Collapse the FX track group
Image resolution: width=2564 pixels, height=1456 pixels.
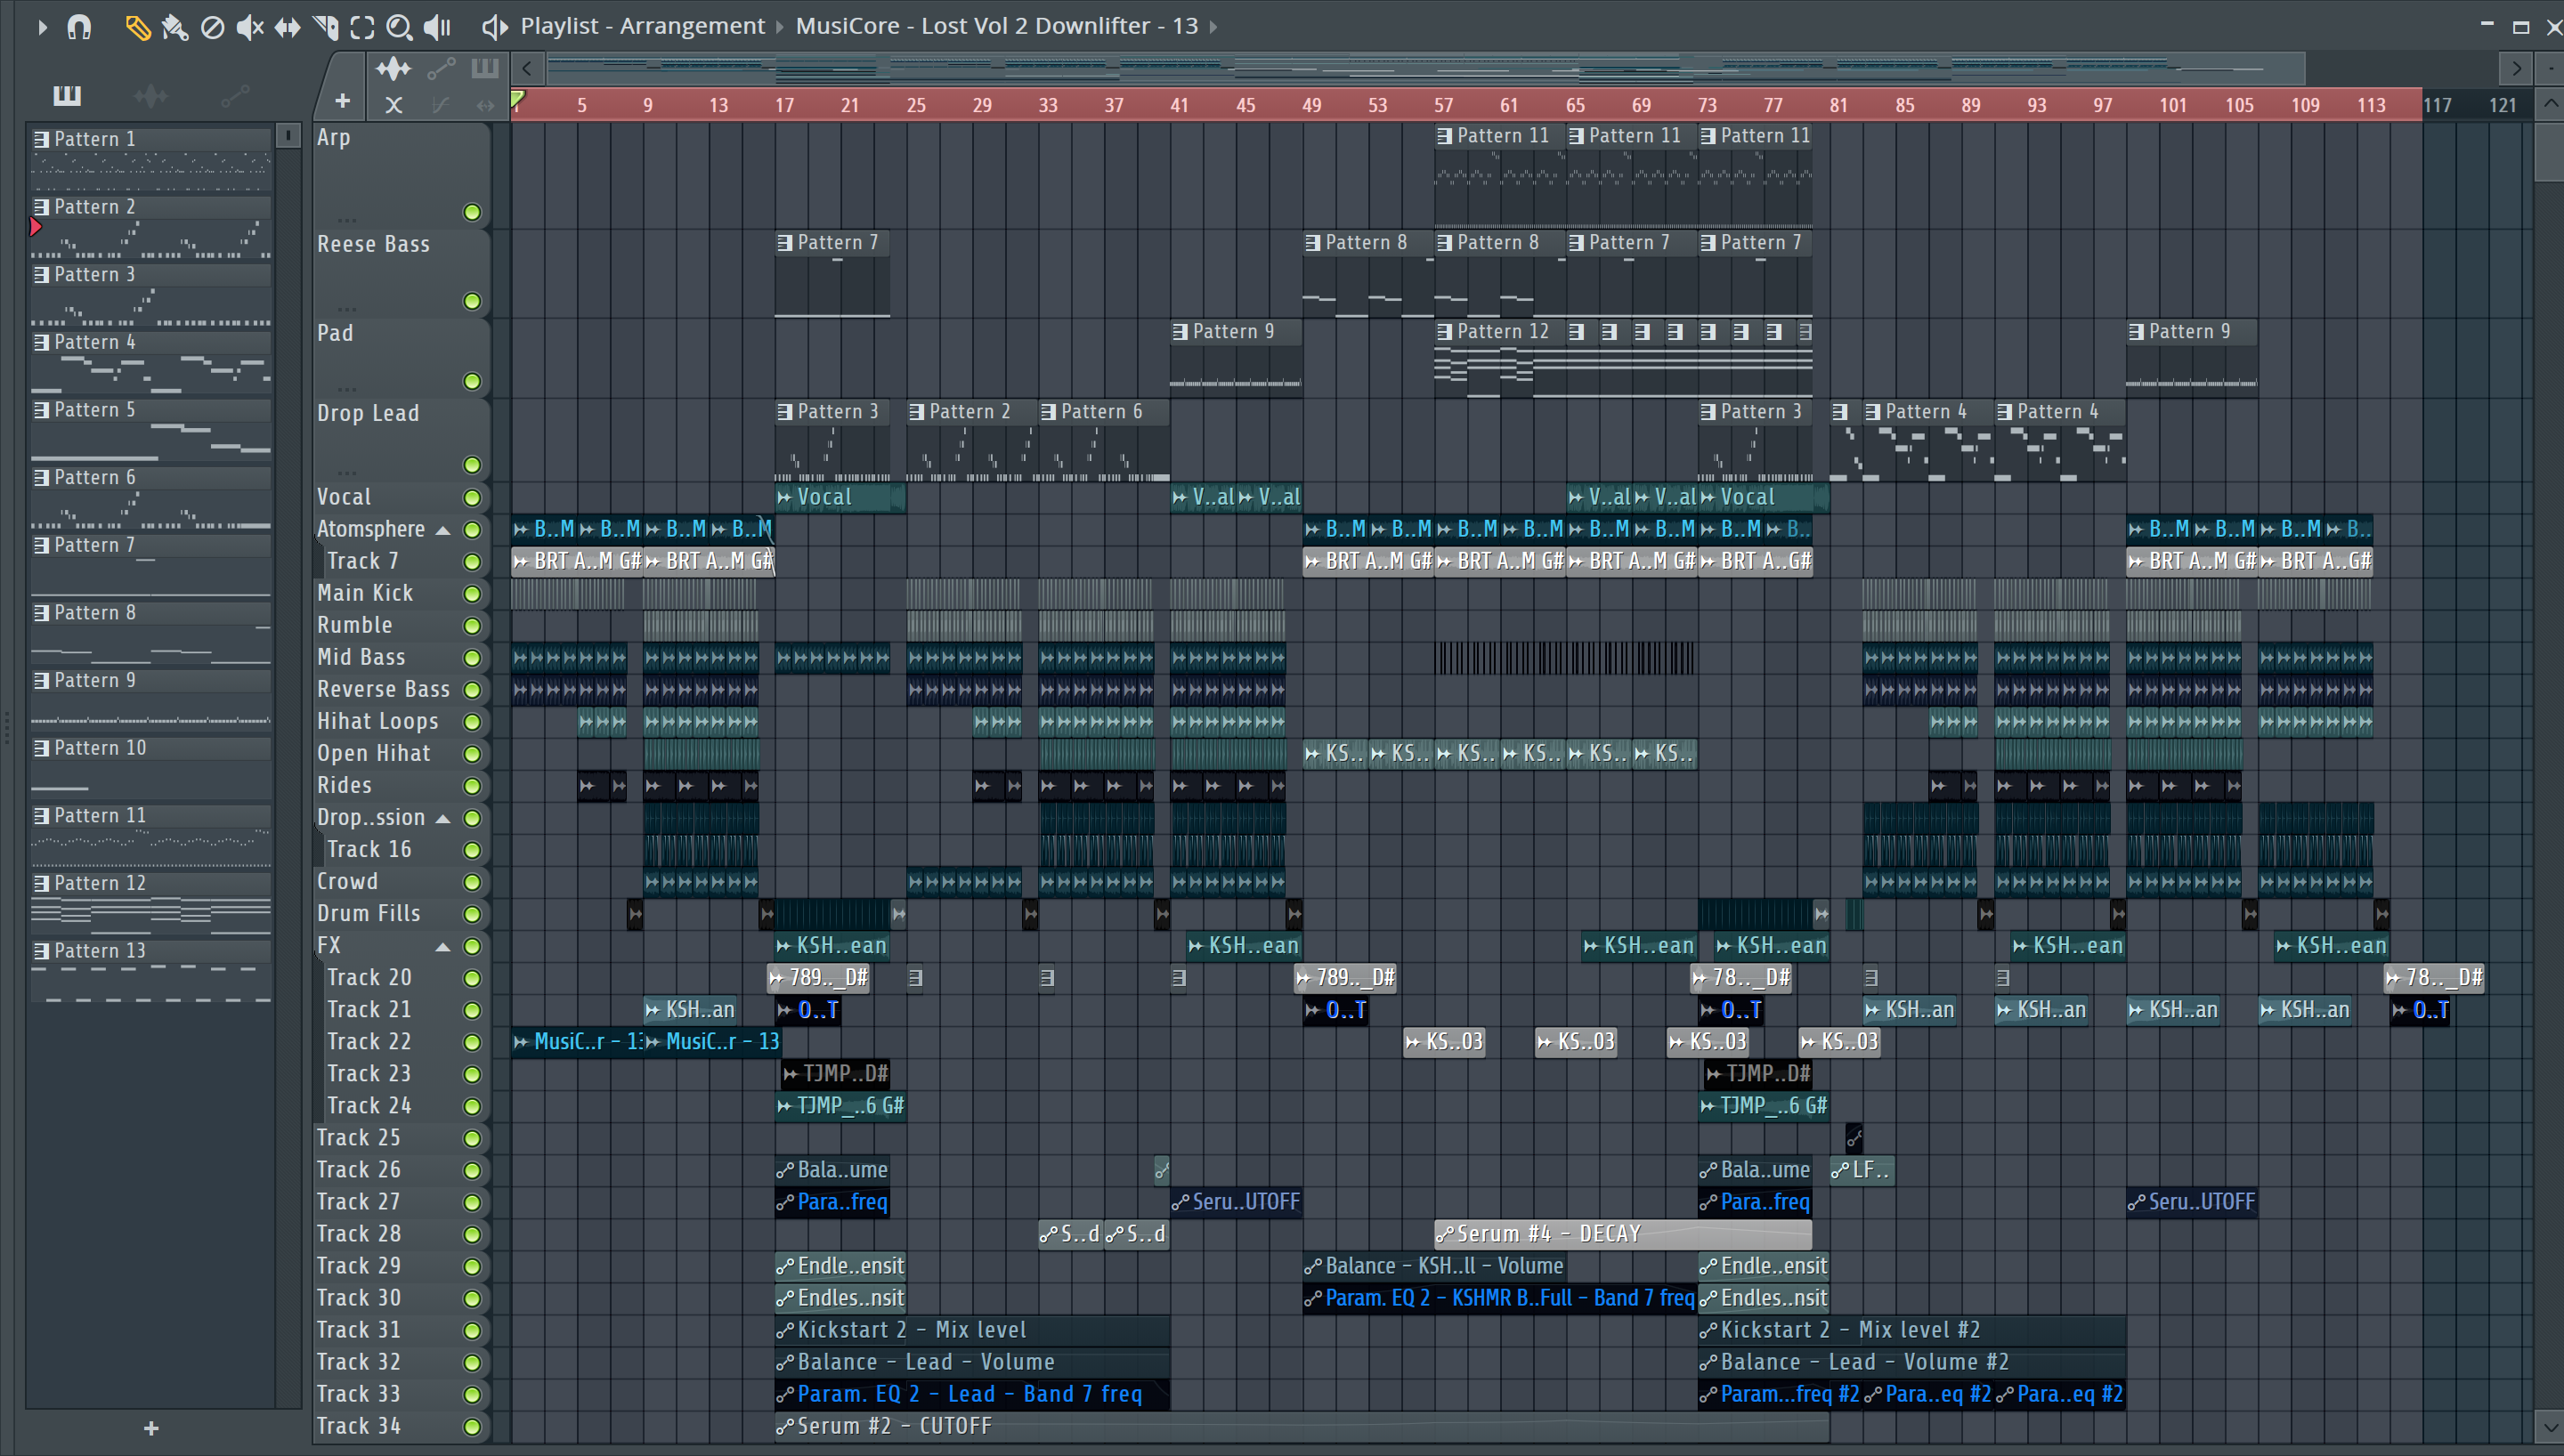click(x=442, y=947)
